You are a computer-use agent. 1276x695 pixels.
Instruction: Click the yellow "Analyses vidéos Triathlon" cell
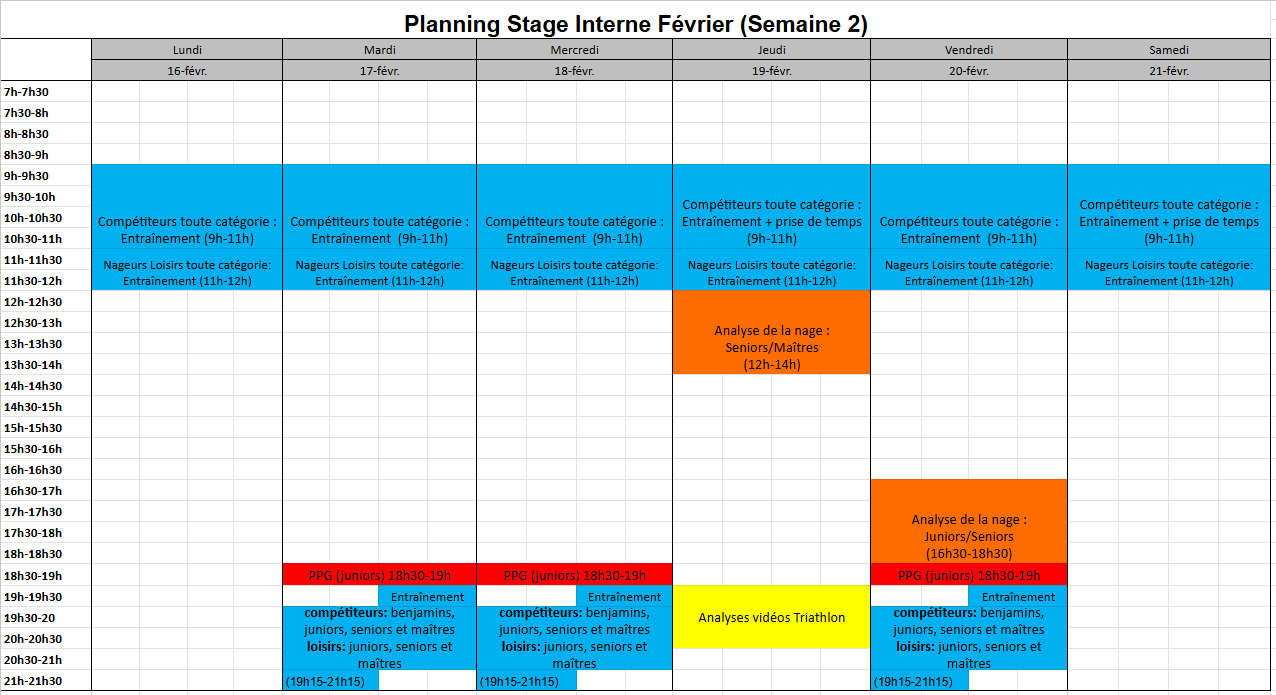[771, 617]
